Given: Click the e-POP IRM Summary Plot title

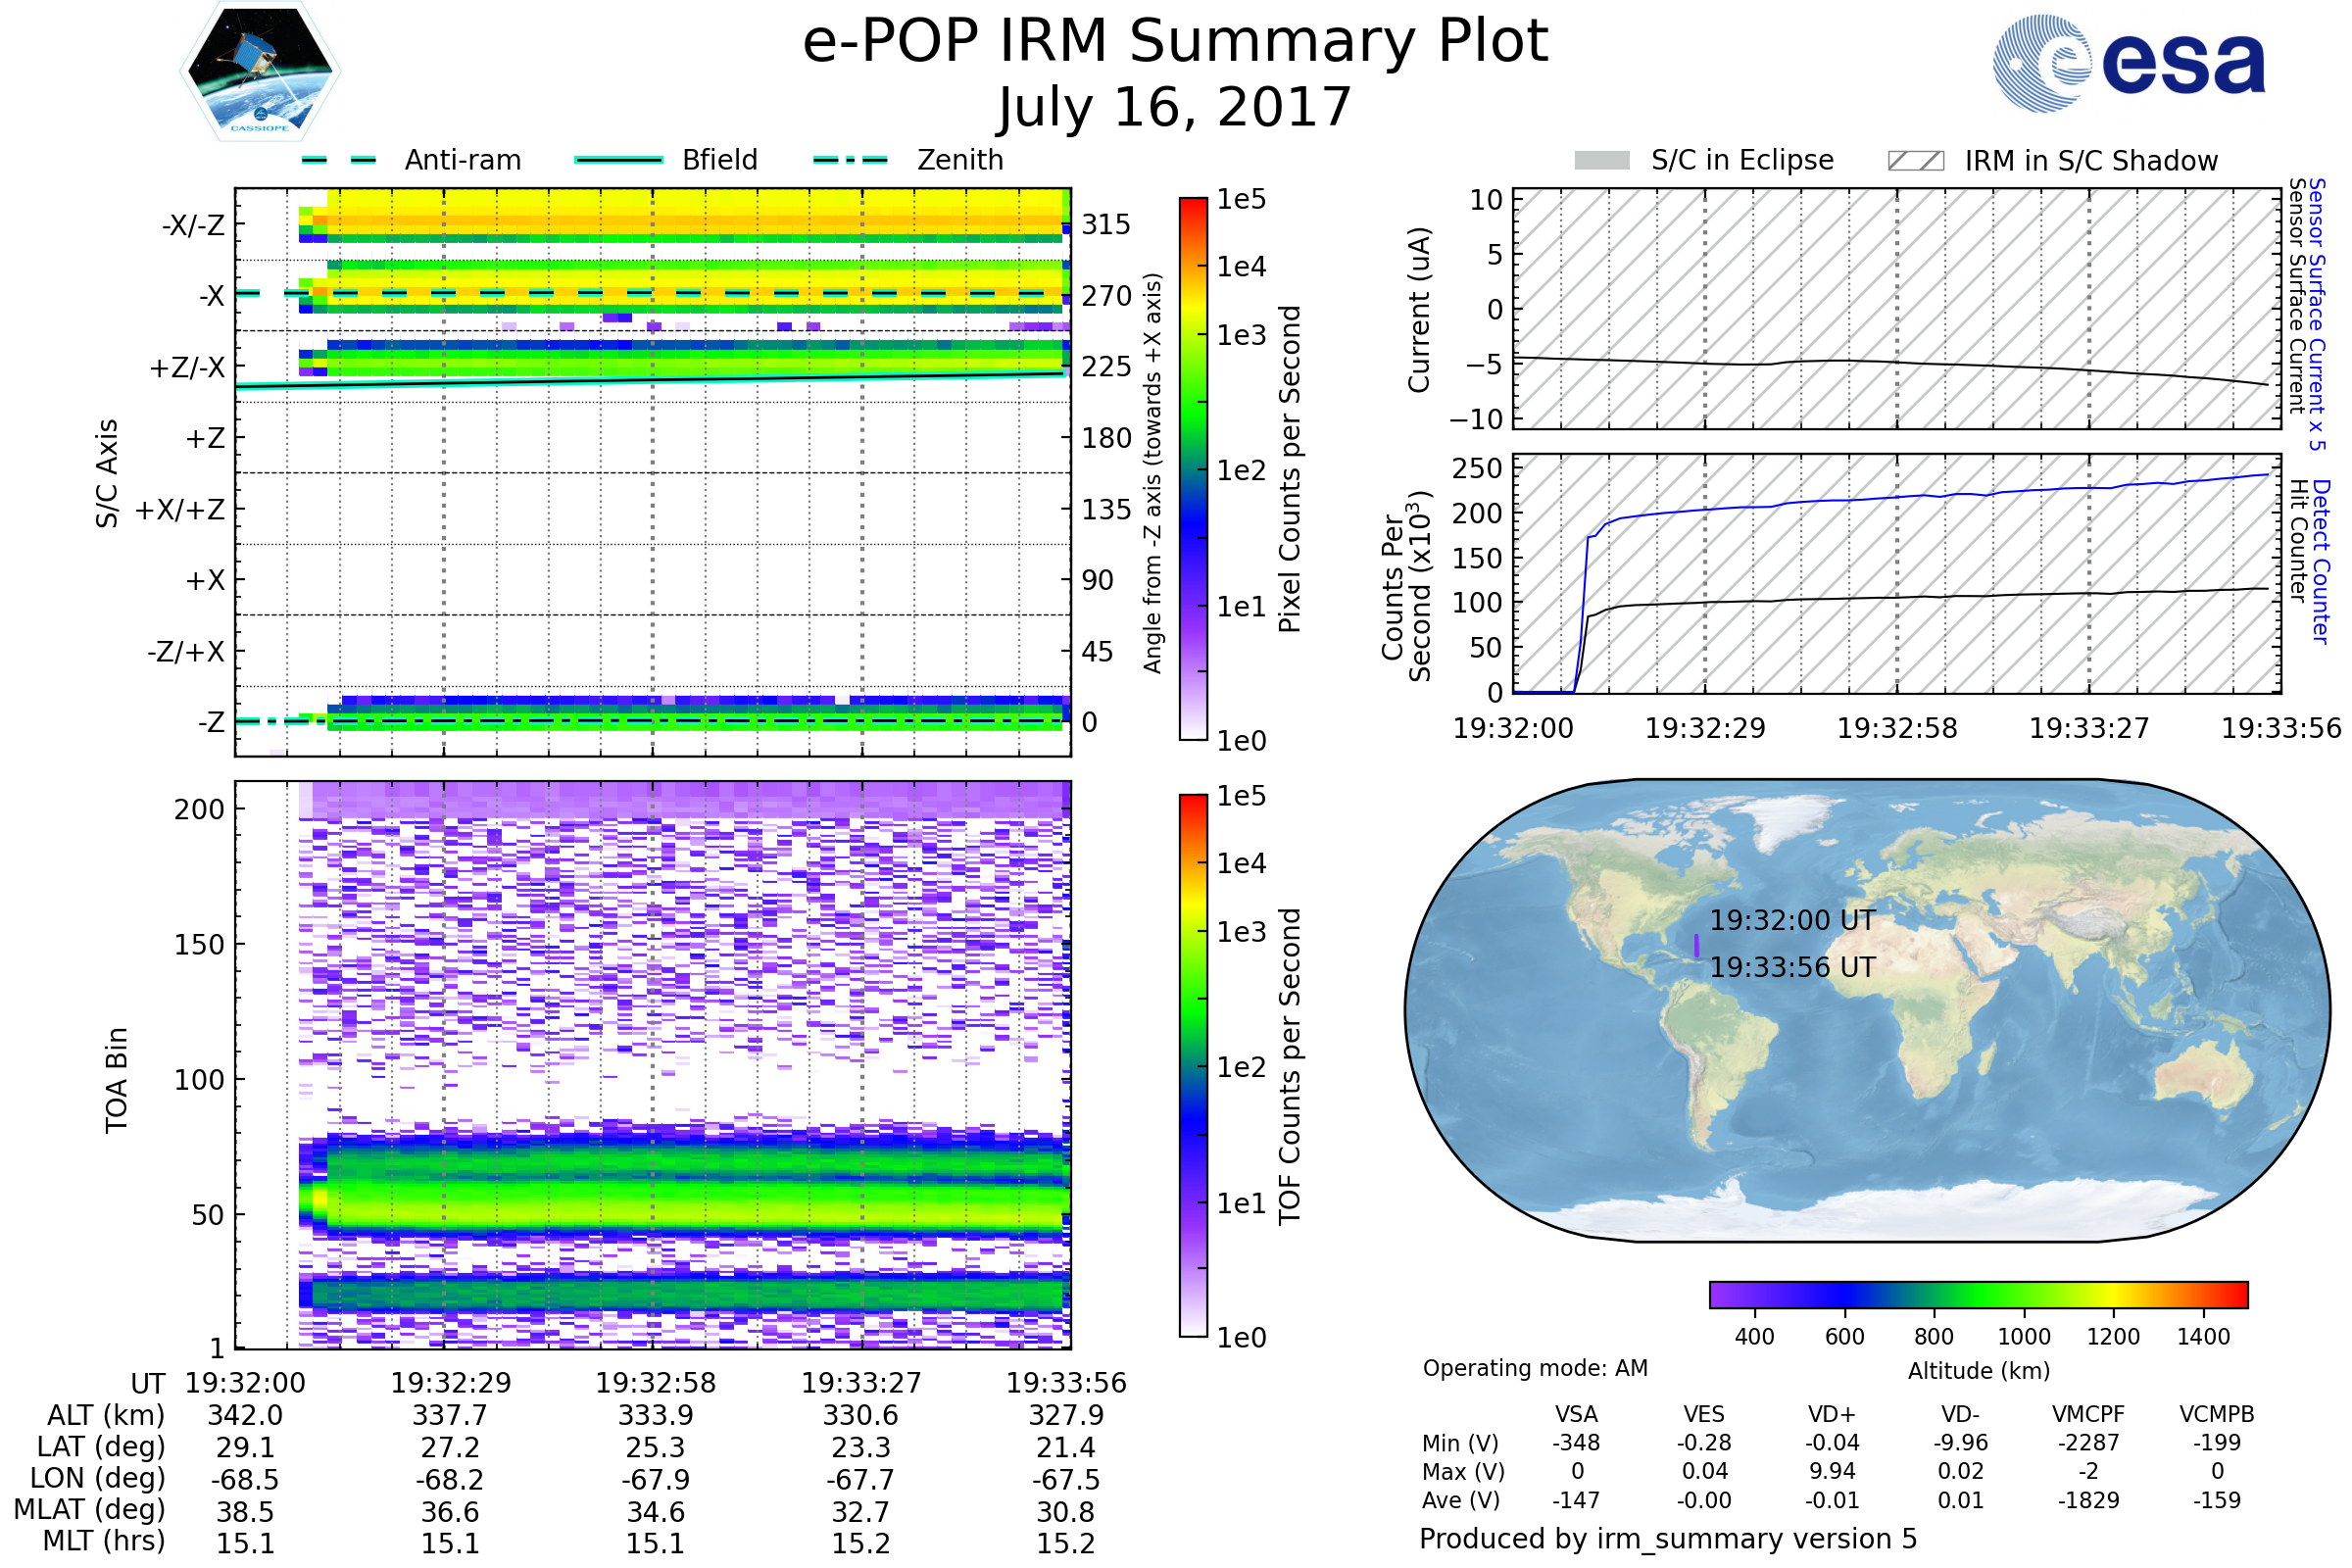Looking at the screenshot, I should [x=1175, y=42].
